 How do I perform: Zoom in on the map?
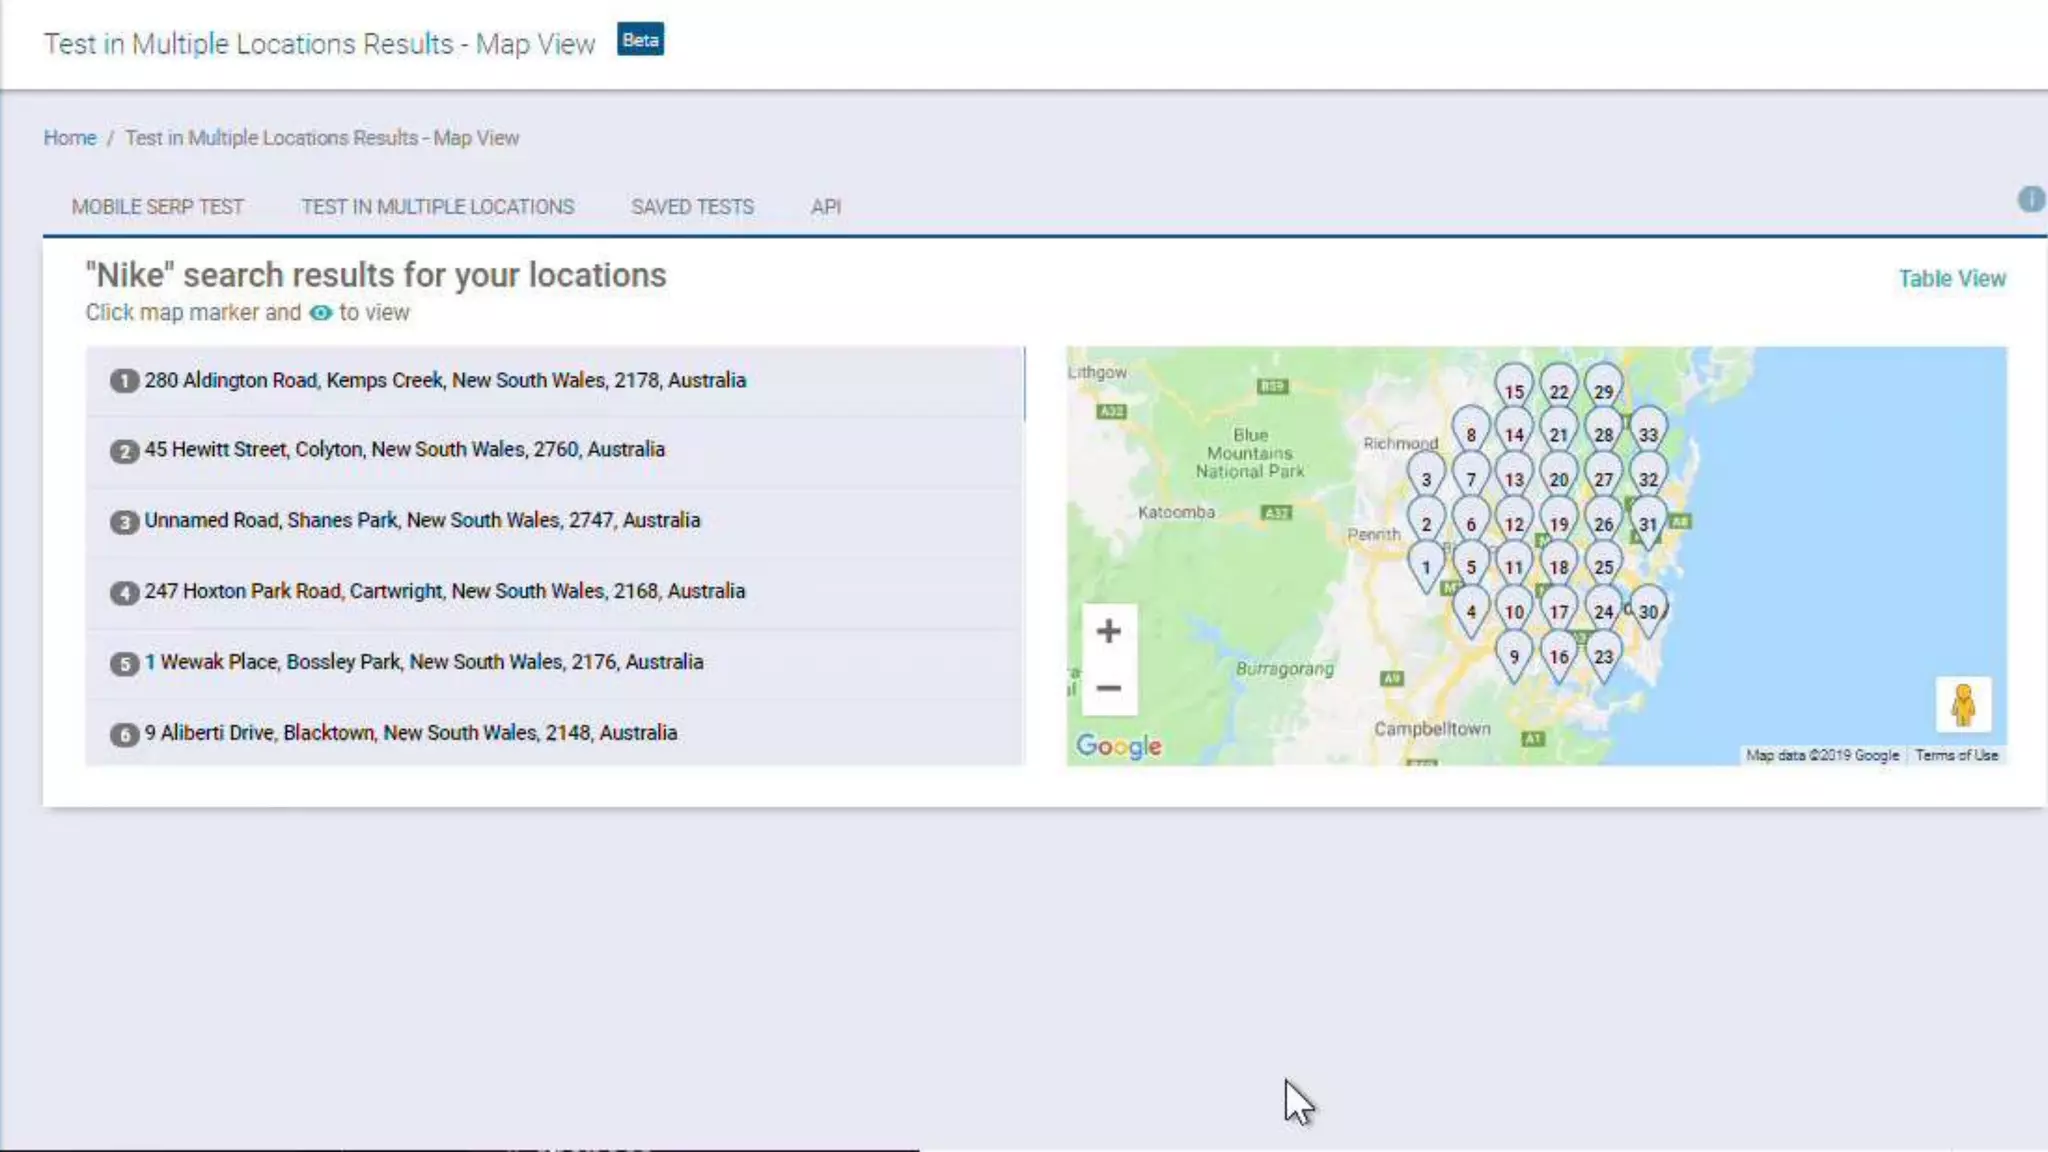[x=1108, y=631]
